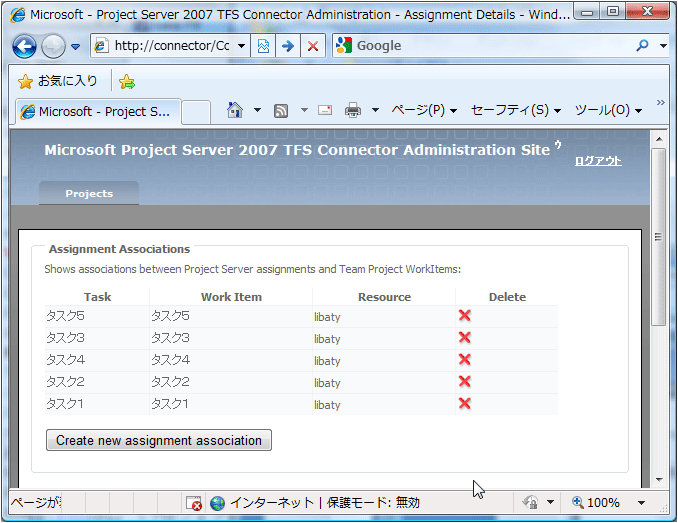Open the ツール(O) menu
Image resolution: width=678 pixels, height=523 pixels.
[608, 110]
